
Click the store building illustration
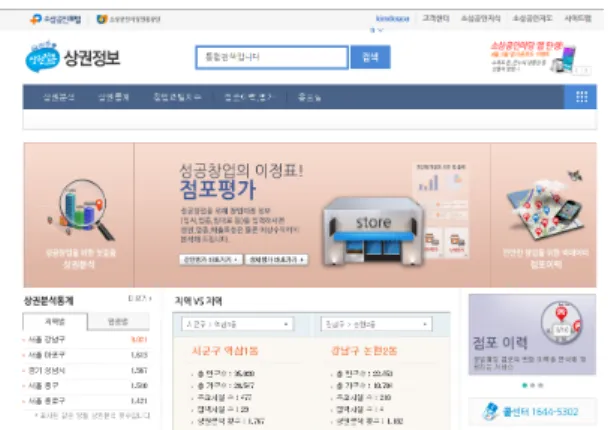click(x=373, y=231)
